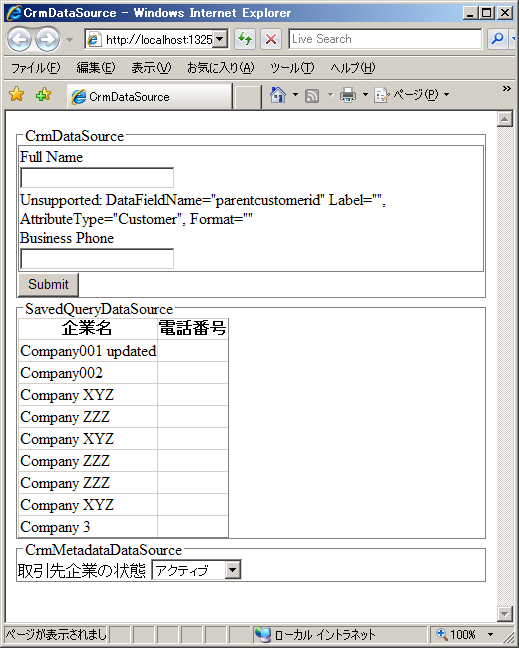Click the Back navigation arrow
This screenshot has height=648, width=519.
[x=19, y=40]
